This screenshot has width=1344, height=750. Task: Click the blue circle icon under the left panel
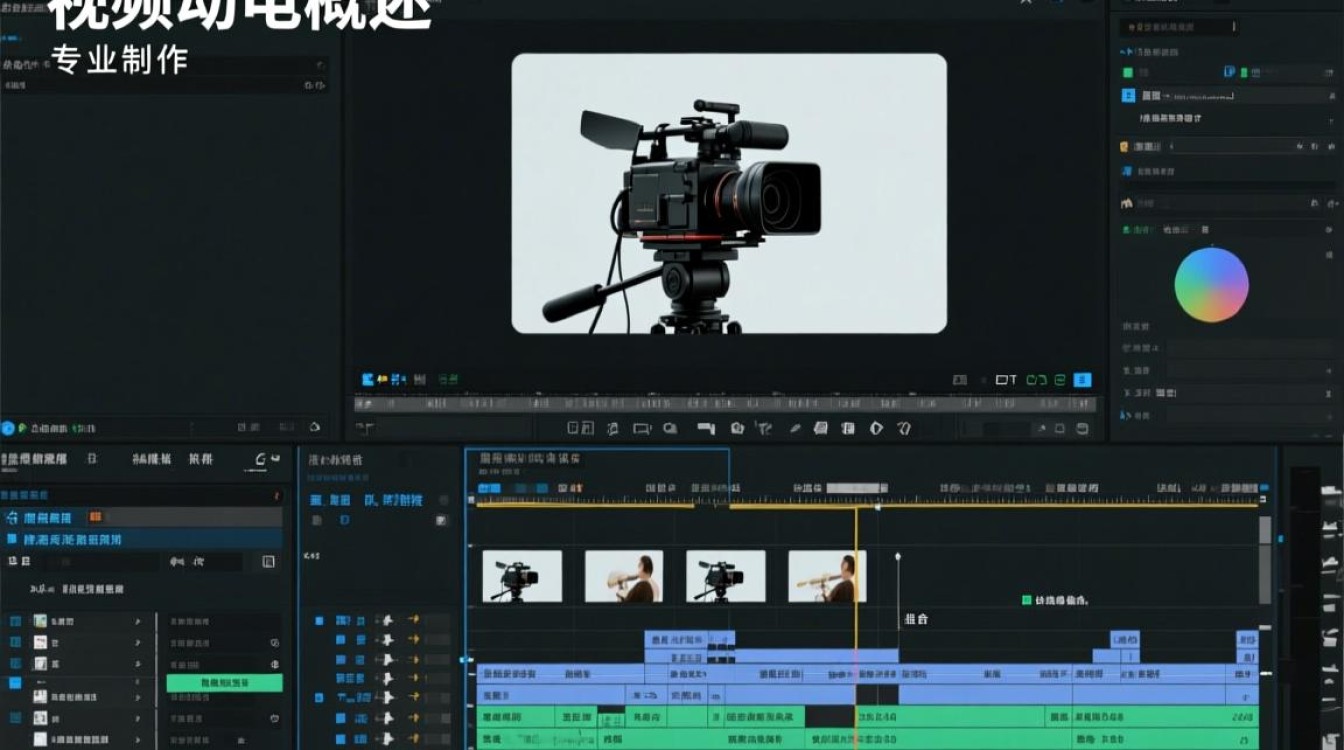click(x=8, y=428)
